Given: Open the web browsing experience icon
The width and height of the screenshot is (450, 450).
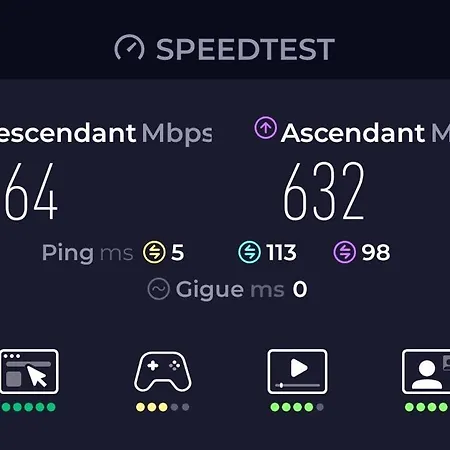Looking at the screenshot, I should (29, 372).
